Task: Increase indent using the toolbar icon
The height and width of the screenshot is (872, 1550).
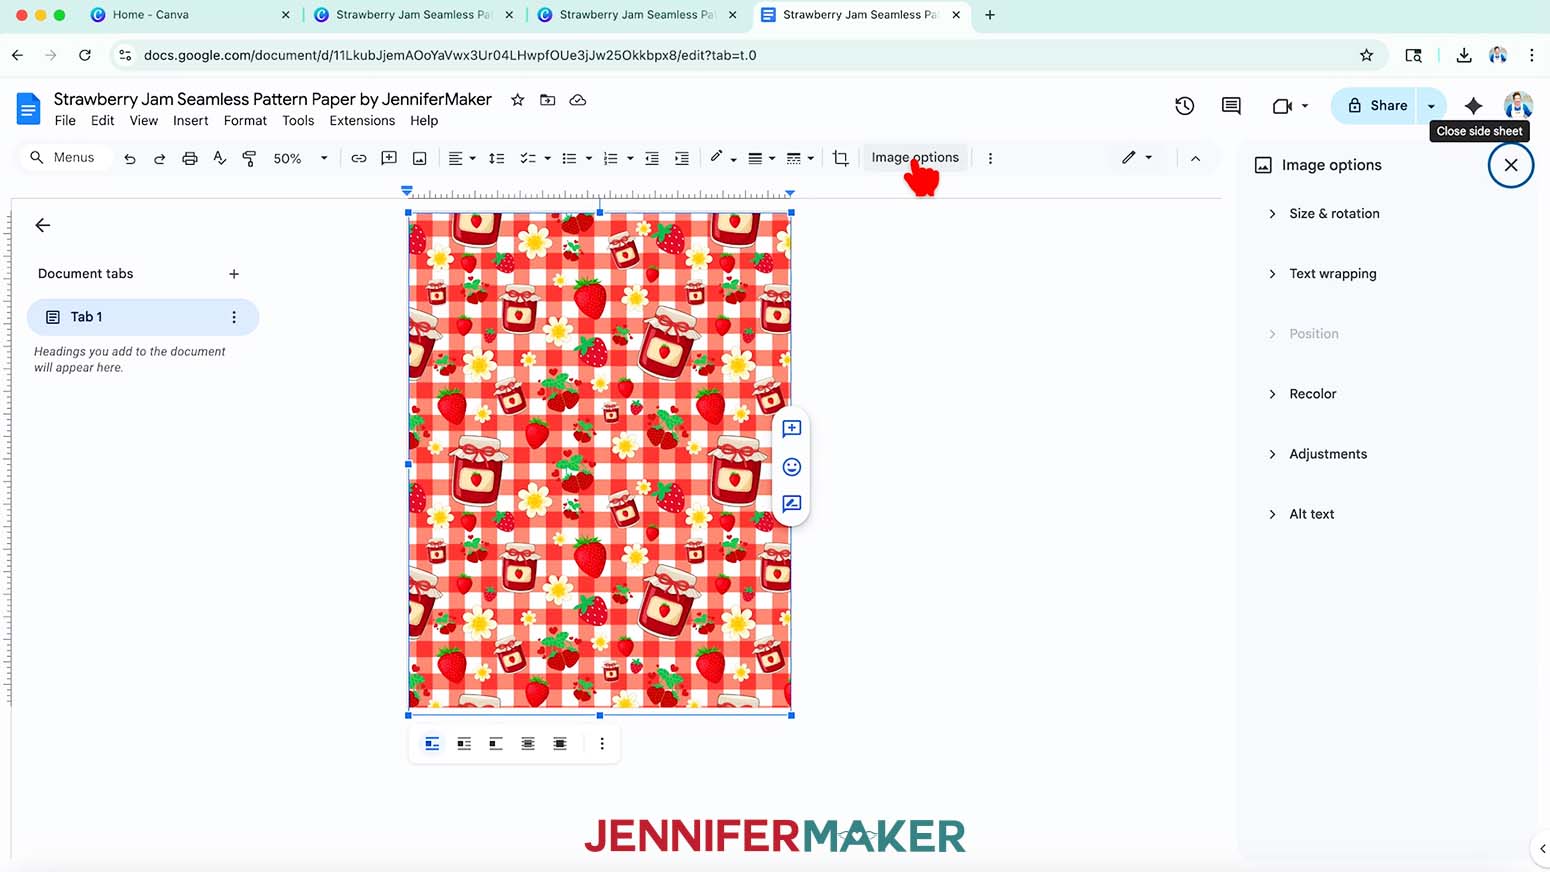Action: pos(682,158)
